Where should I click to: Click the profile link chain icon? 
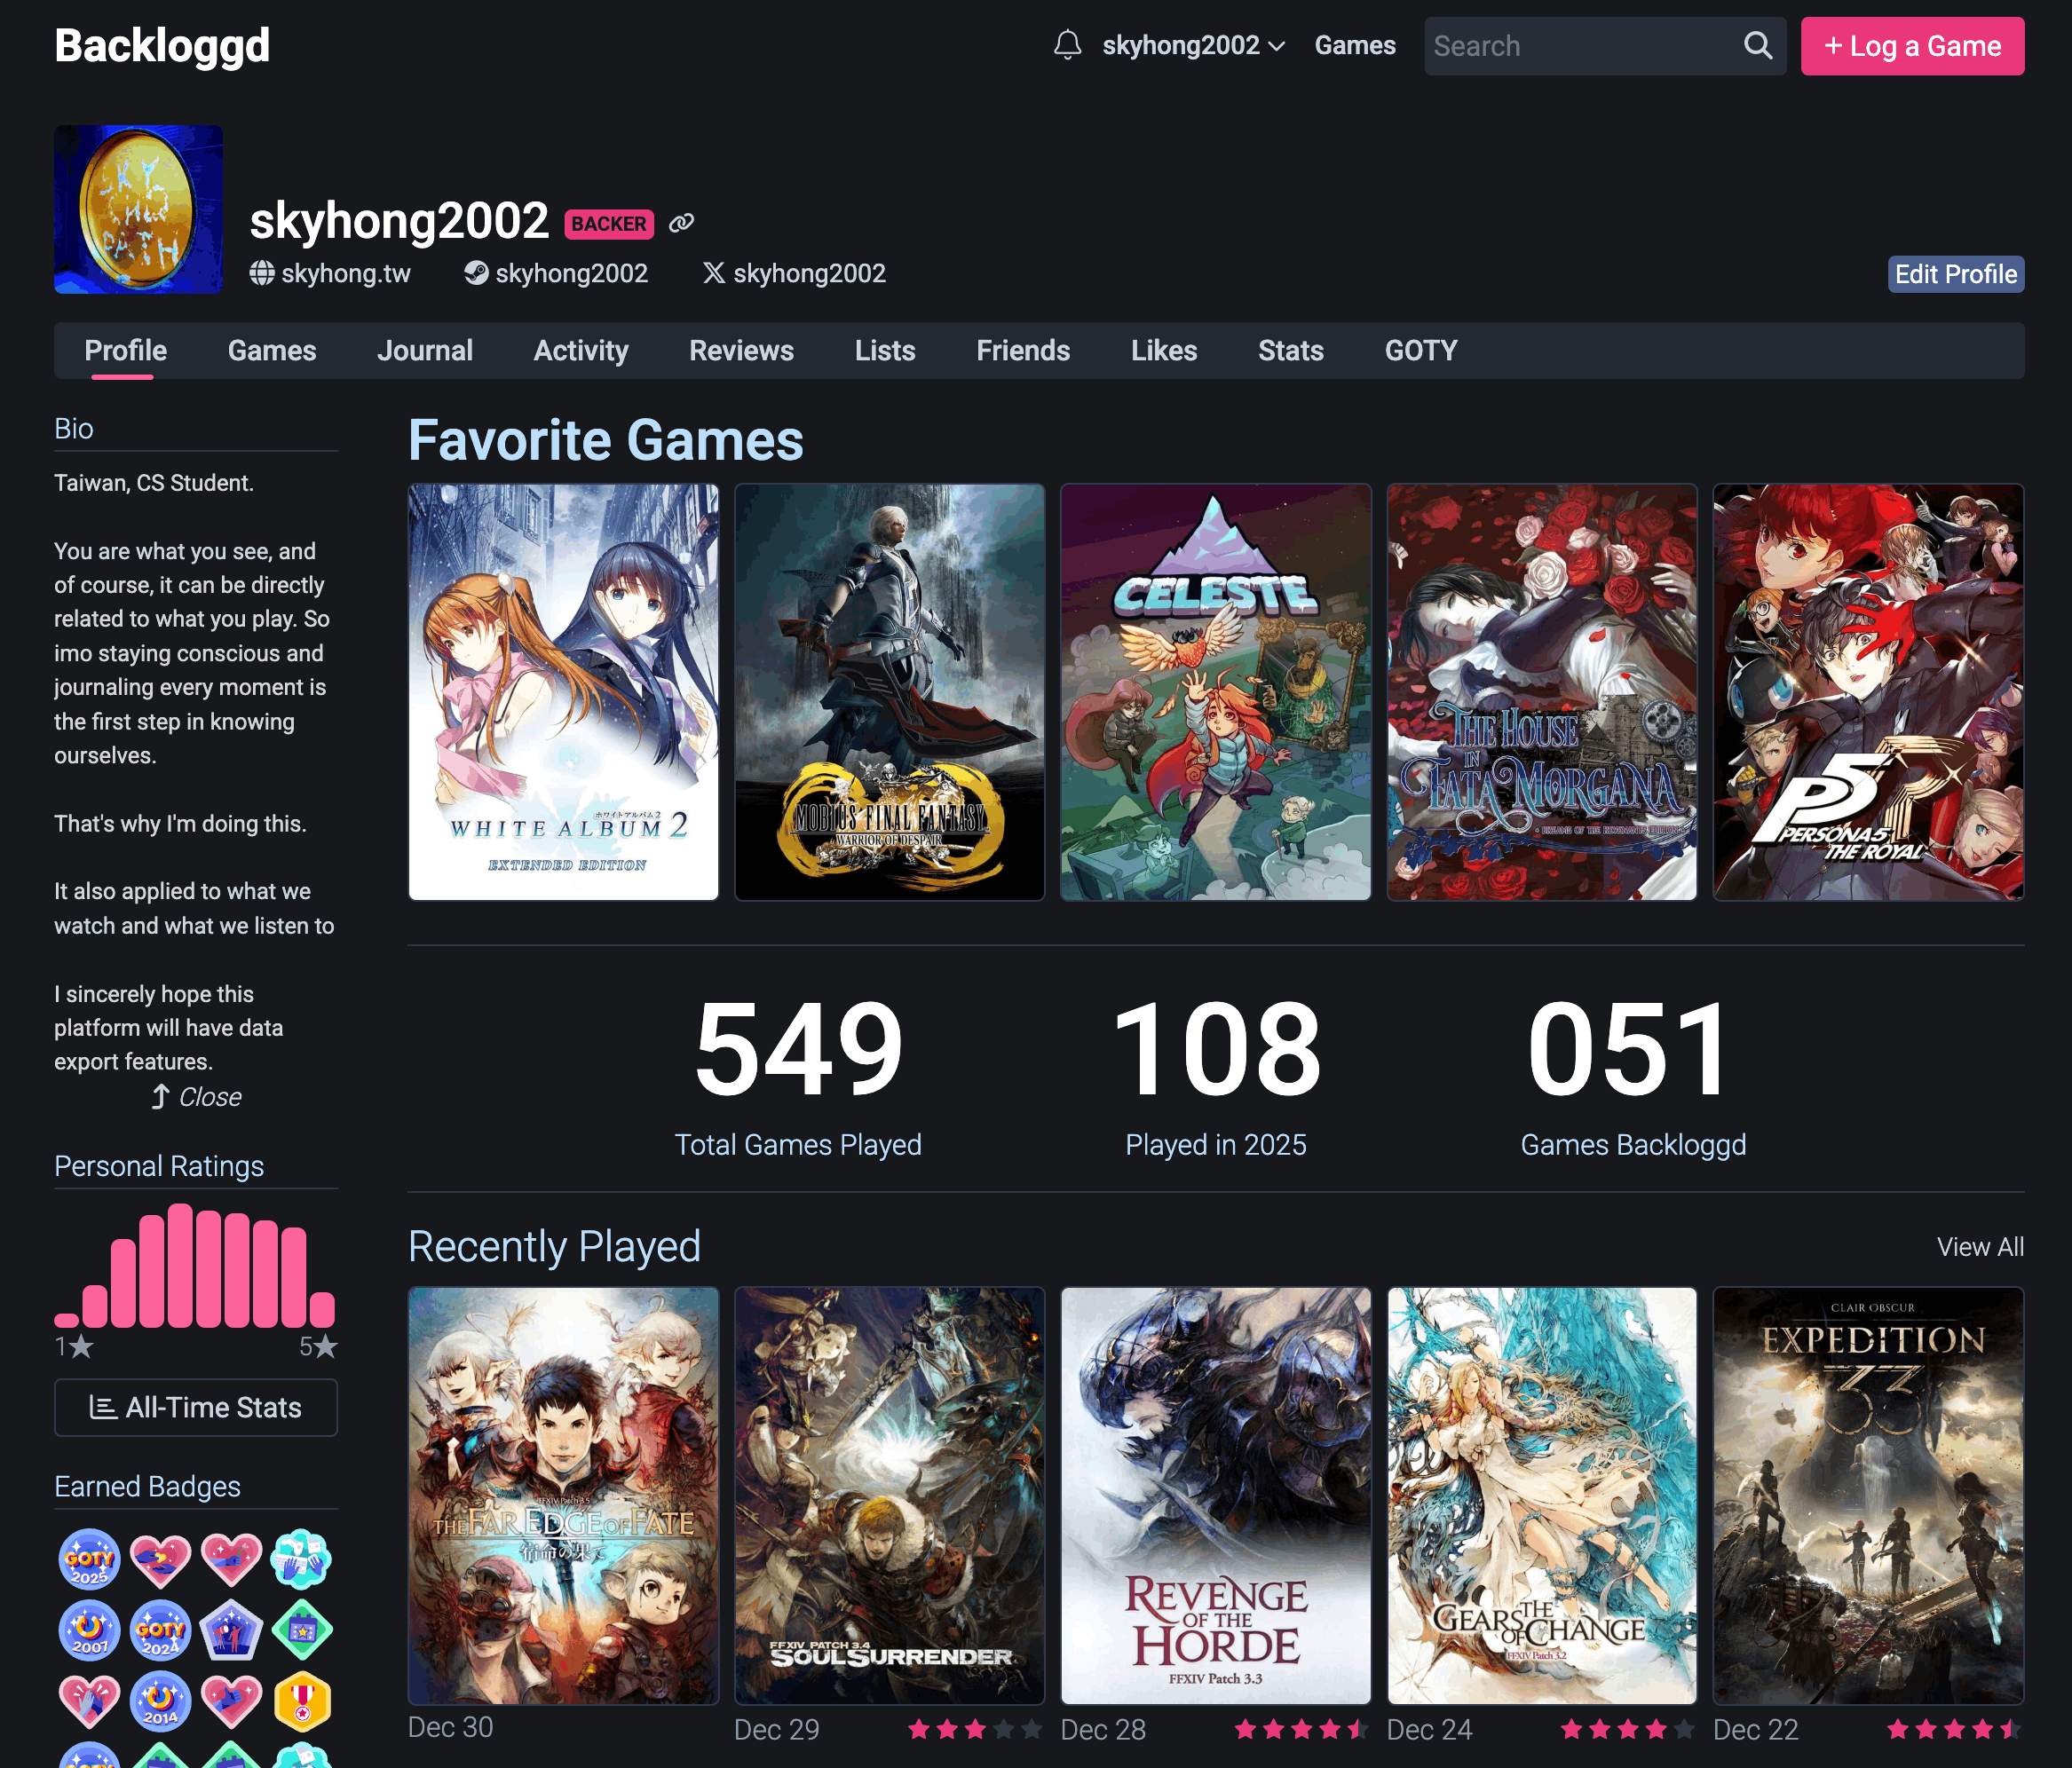pos(681,223)
